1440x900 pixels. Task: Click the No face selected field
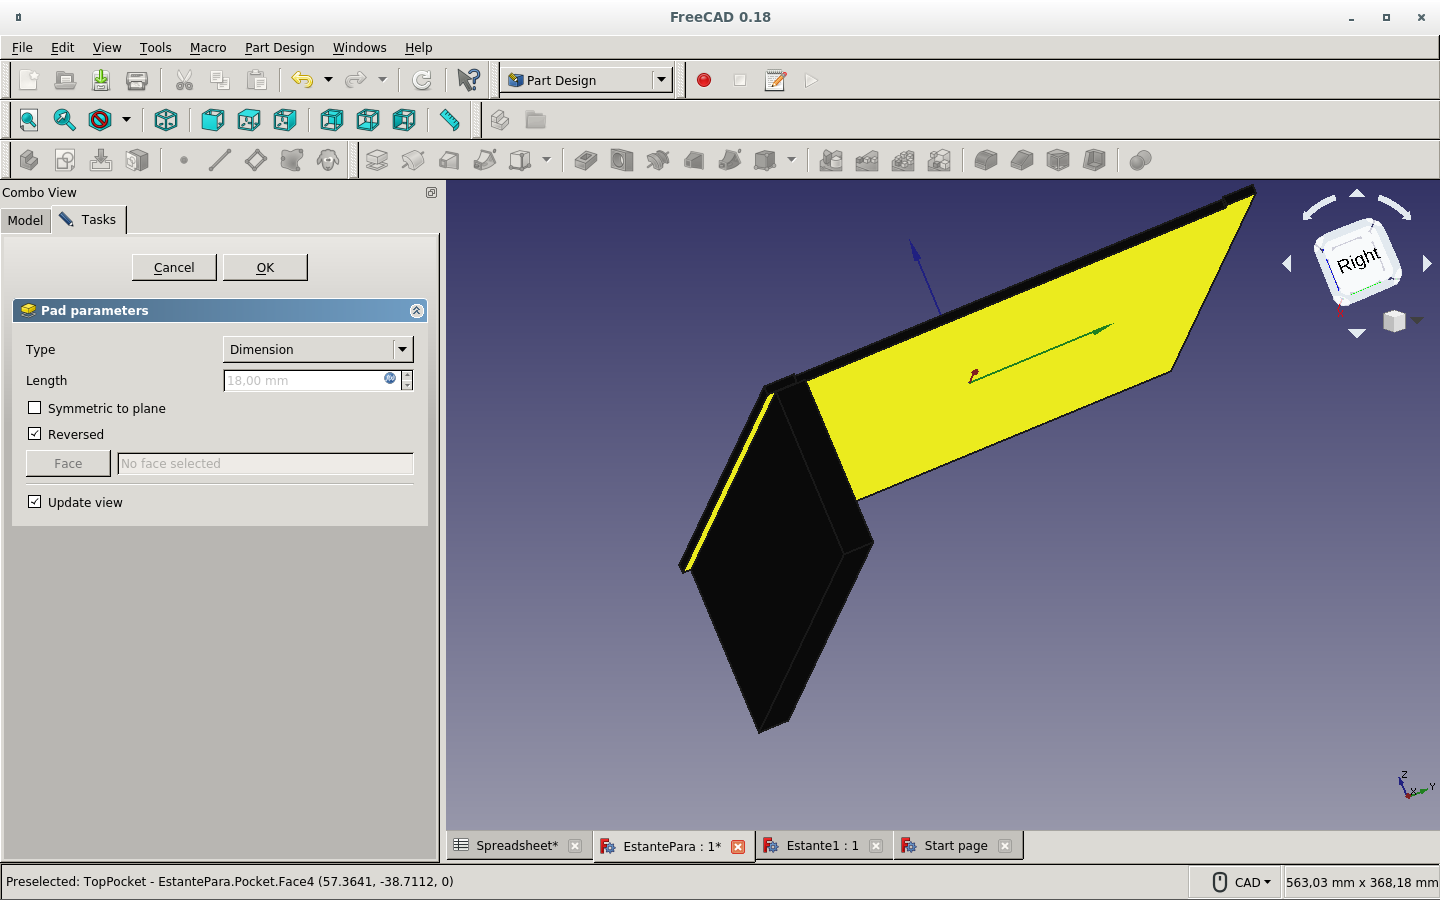[x=265, y=463]
